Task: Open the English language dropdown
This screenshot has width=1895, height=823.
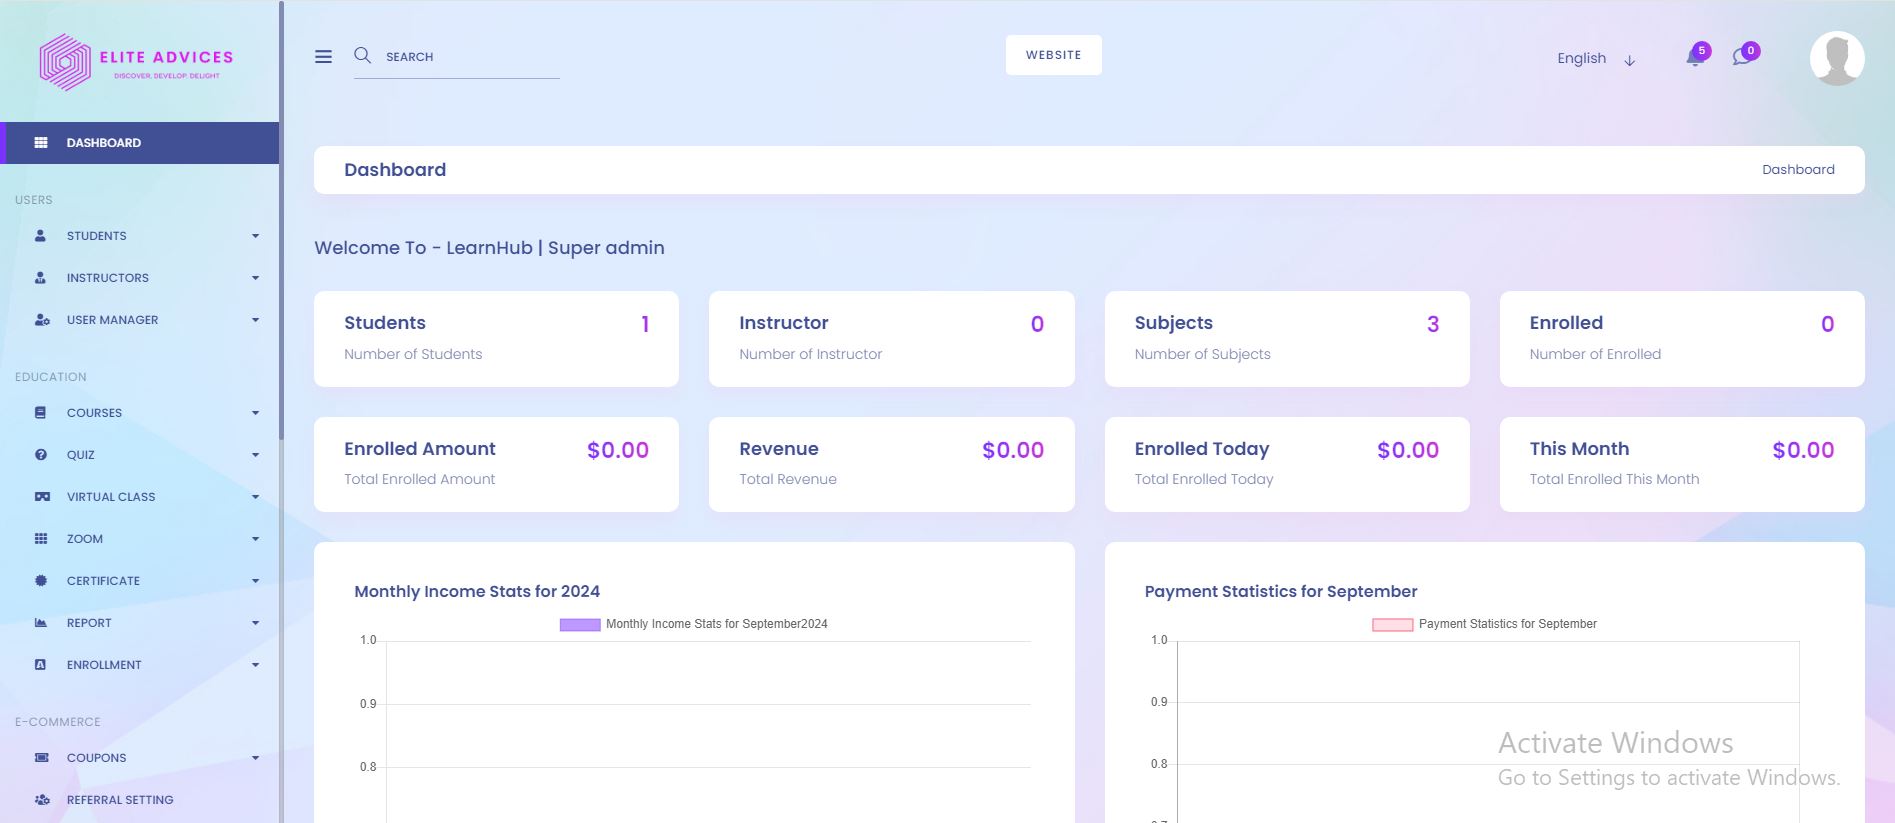Action: [1595, 59]
